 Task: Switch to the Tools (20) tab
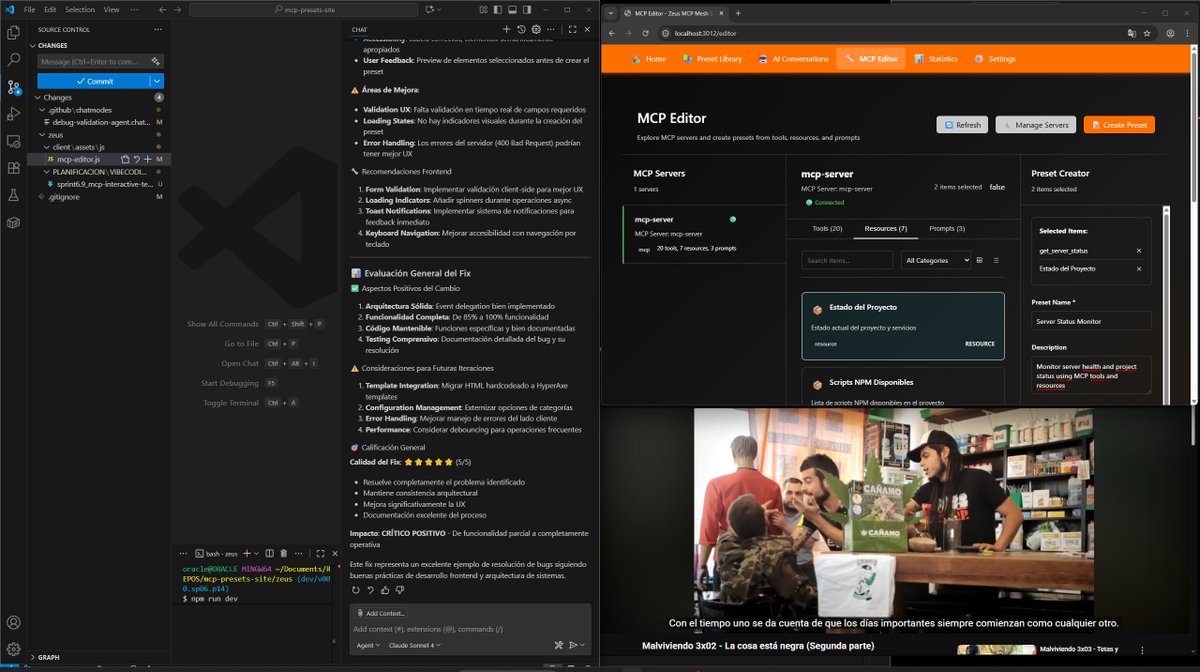[x=827, y=229]
